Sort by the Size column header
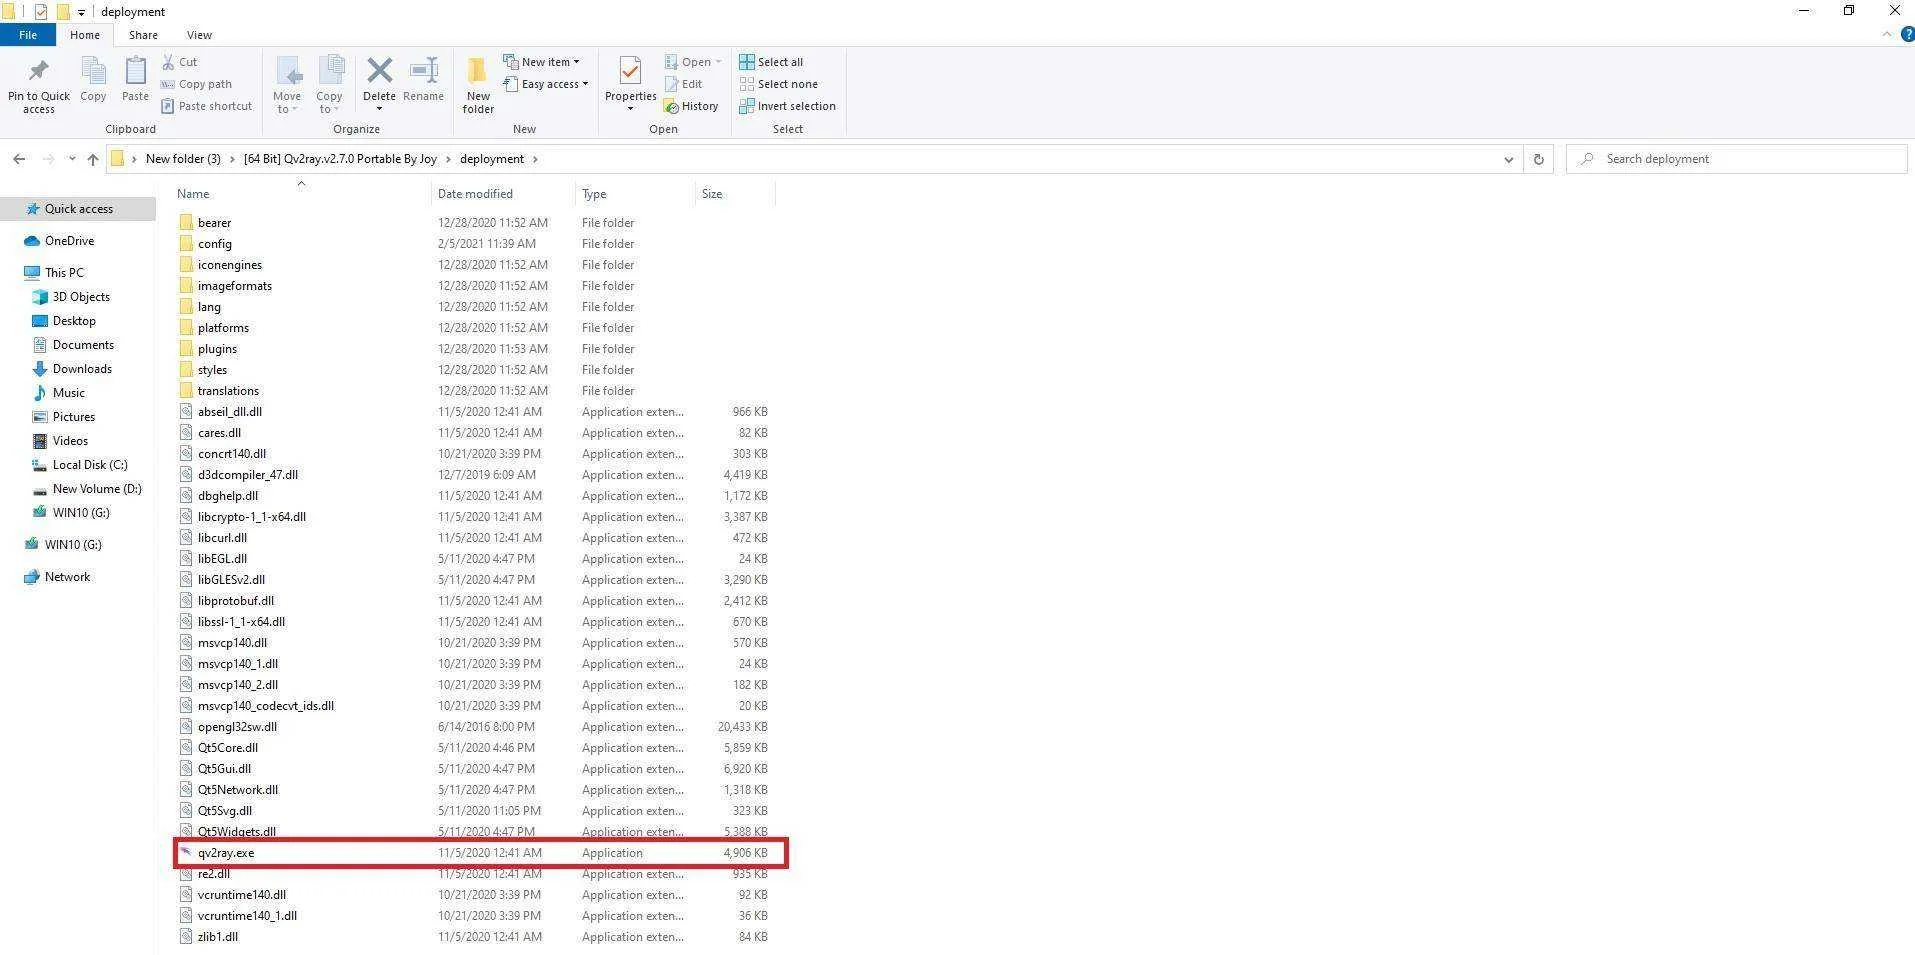Viewport: 1915px width, 955px height. click(x=734, y=194)
